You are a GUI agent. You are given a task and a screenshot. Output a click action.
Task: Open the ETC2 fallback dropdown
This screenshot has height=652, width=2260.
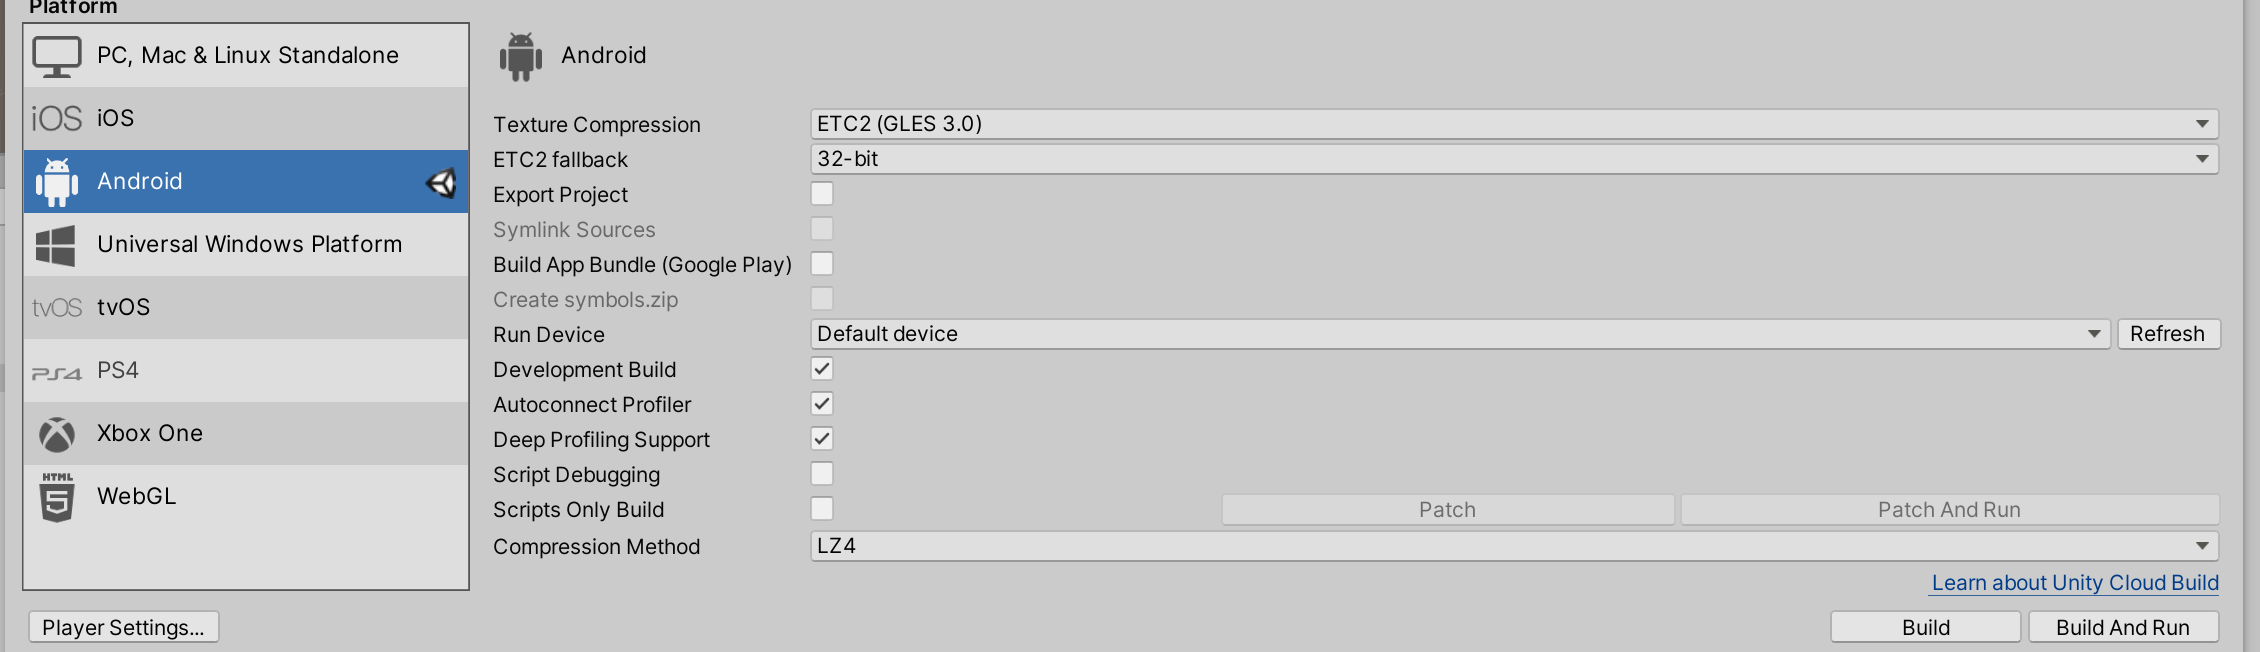[1514, 159]
